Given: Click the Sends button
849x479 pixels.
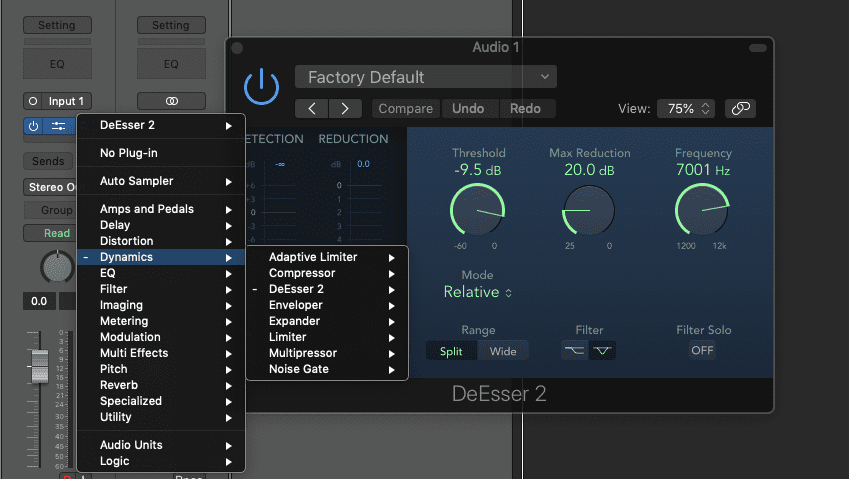Looking at the screenshot, I should [x=49, y=161].
